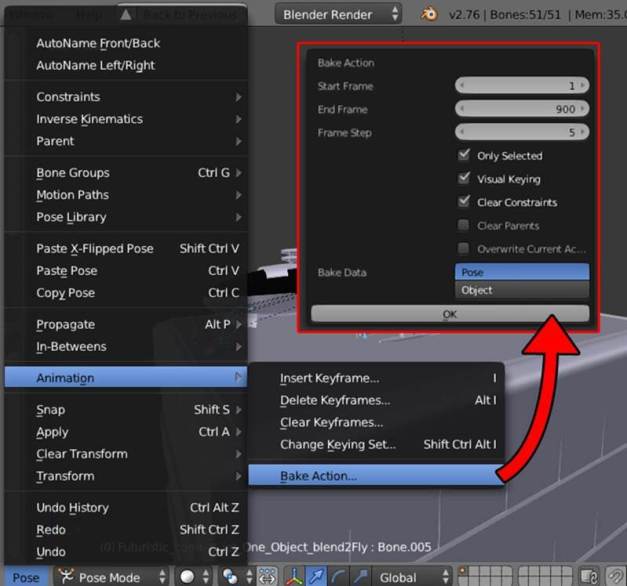Screen dimensions: 627x586
Task: Open the In-Betweens submenu
Action: coord(126,346)
